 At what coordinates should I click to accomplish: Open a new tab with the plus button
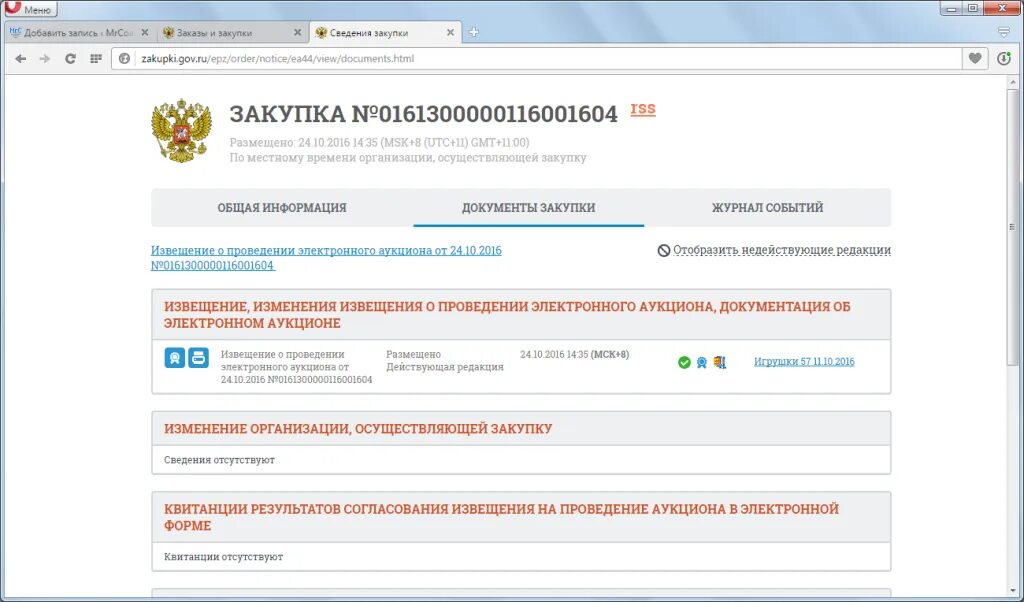pos(473,31)
